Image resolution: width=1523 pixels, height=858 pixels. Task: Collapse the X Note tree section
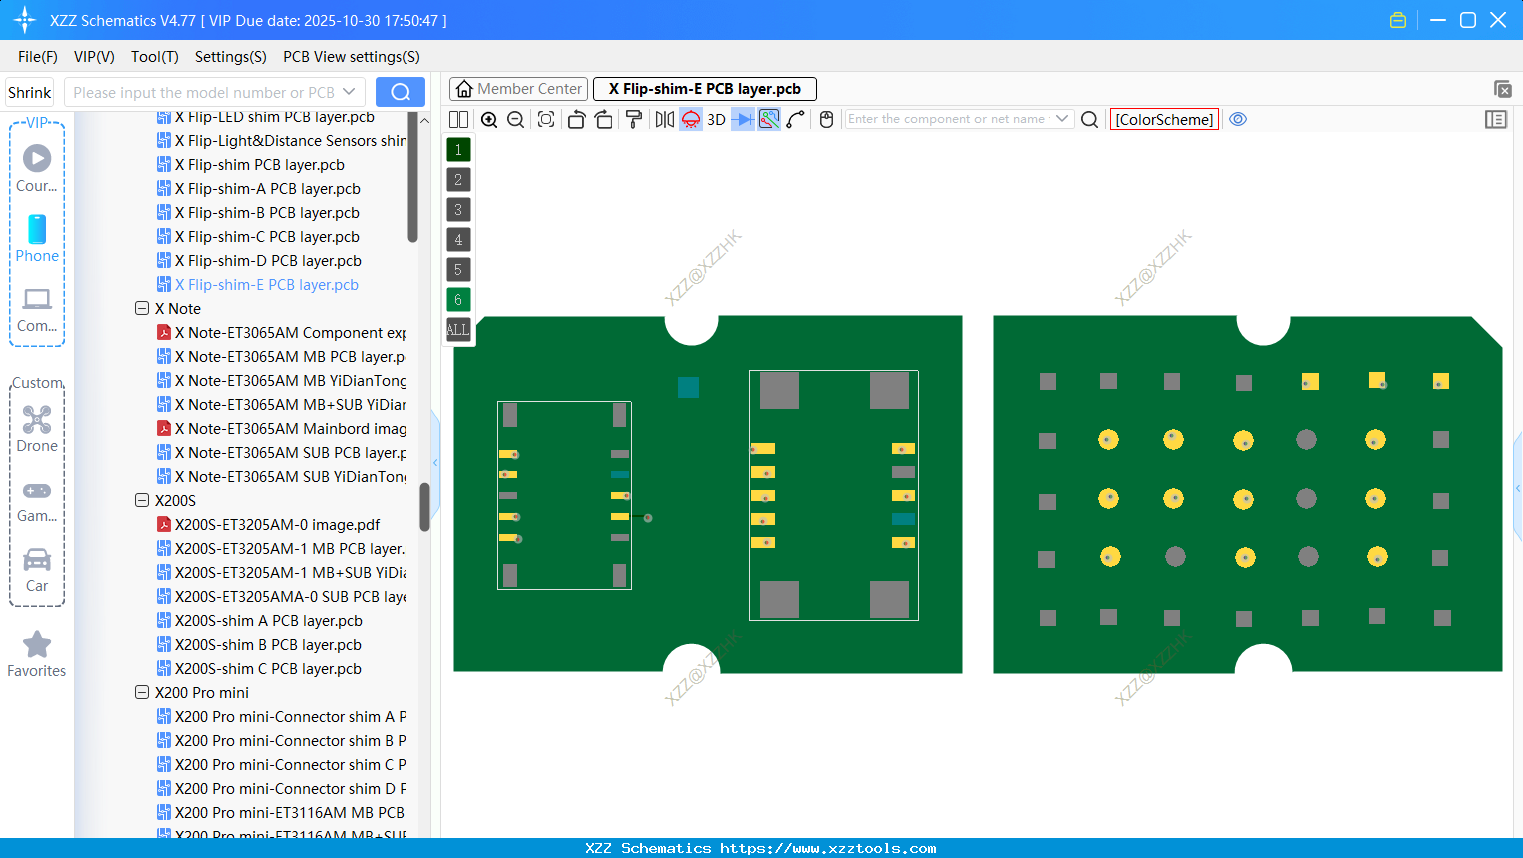click(142, 308)
